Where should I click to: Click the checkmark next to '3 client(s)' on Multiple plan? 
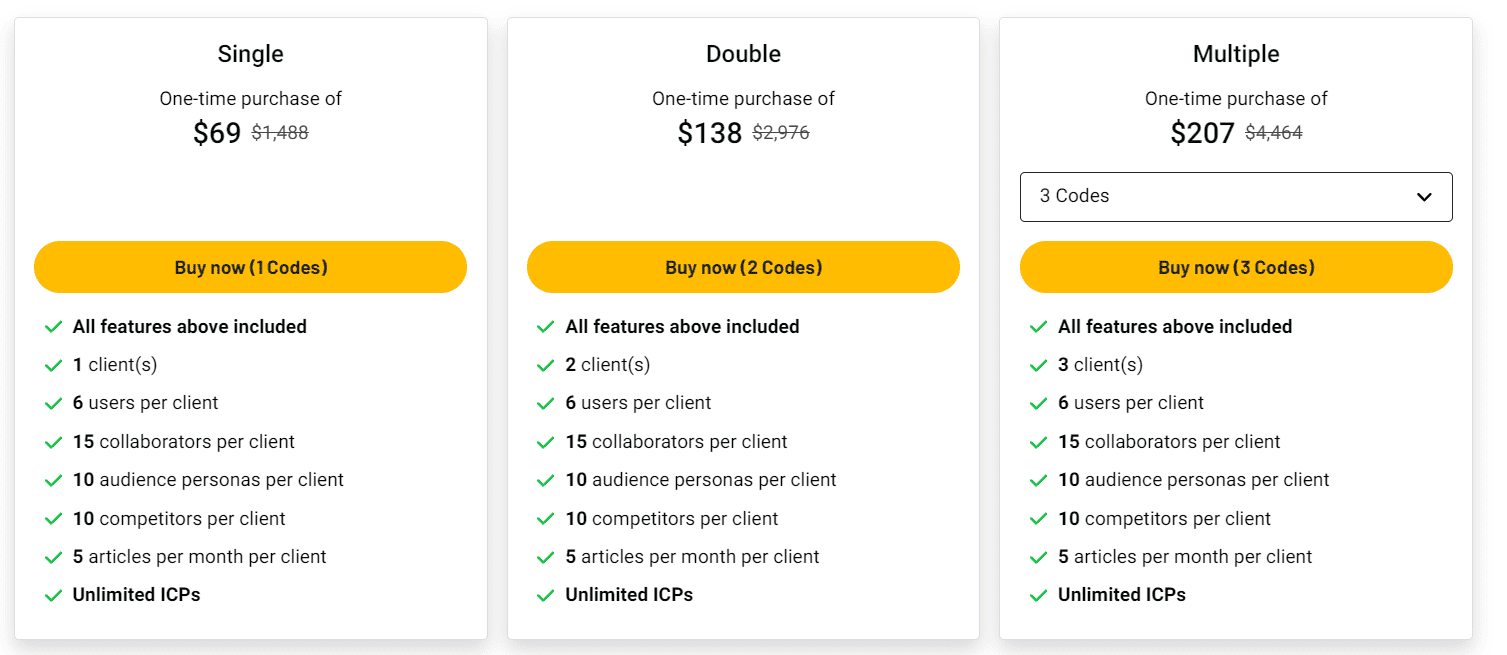point(1039,364)
